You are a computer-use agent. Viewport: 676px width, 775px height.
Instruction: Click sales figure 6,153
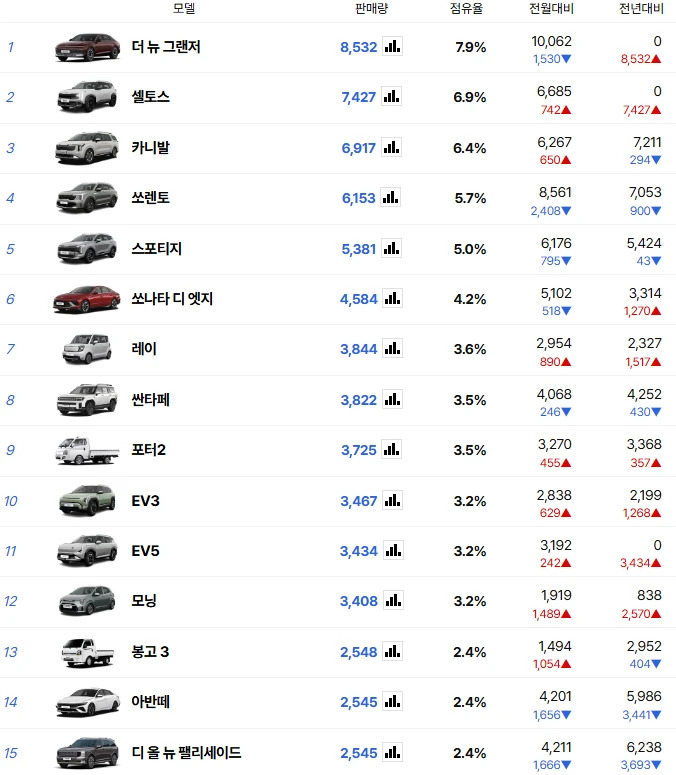(x=359, y=198)
